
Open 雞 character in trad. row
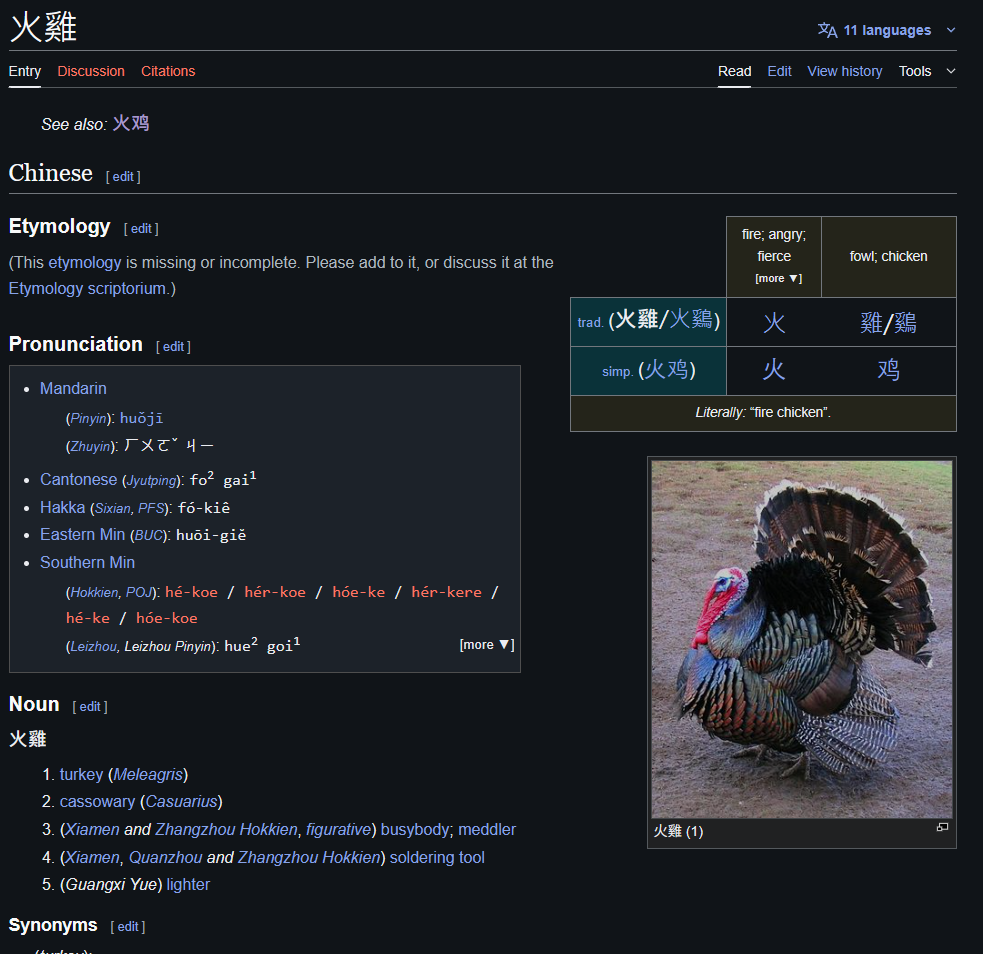point(871,323)
